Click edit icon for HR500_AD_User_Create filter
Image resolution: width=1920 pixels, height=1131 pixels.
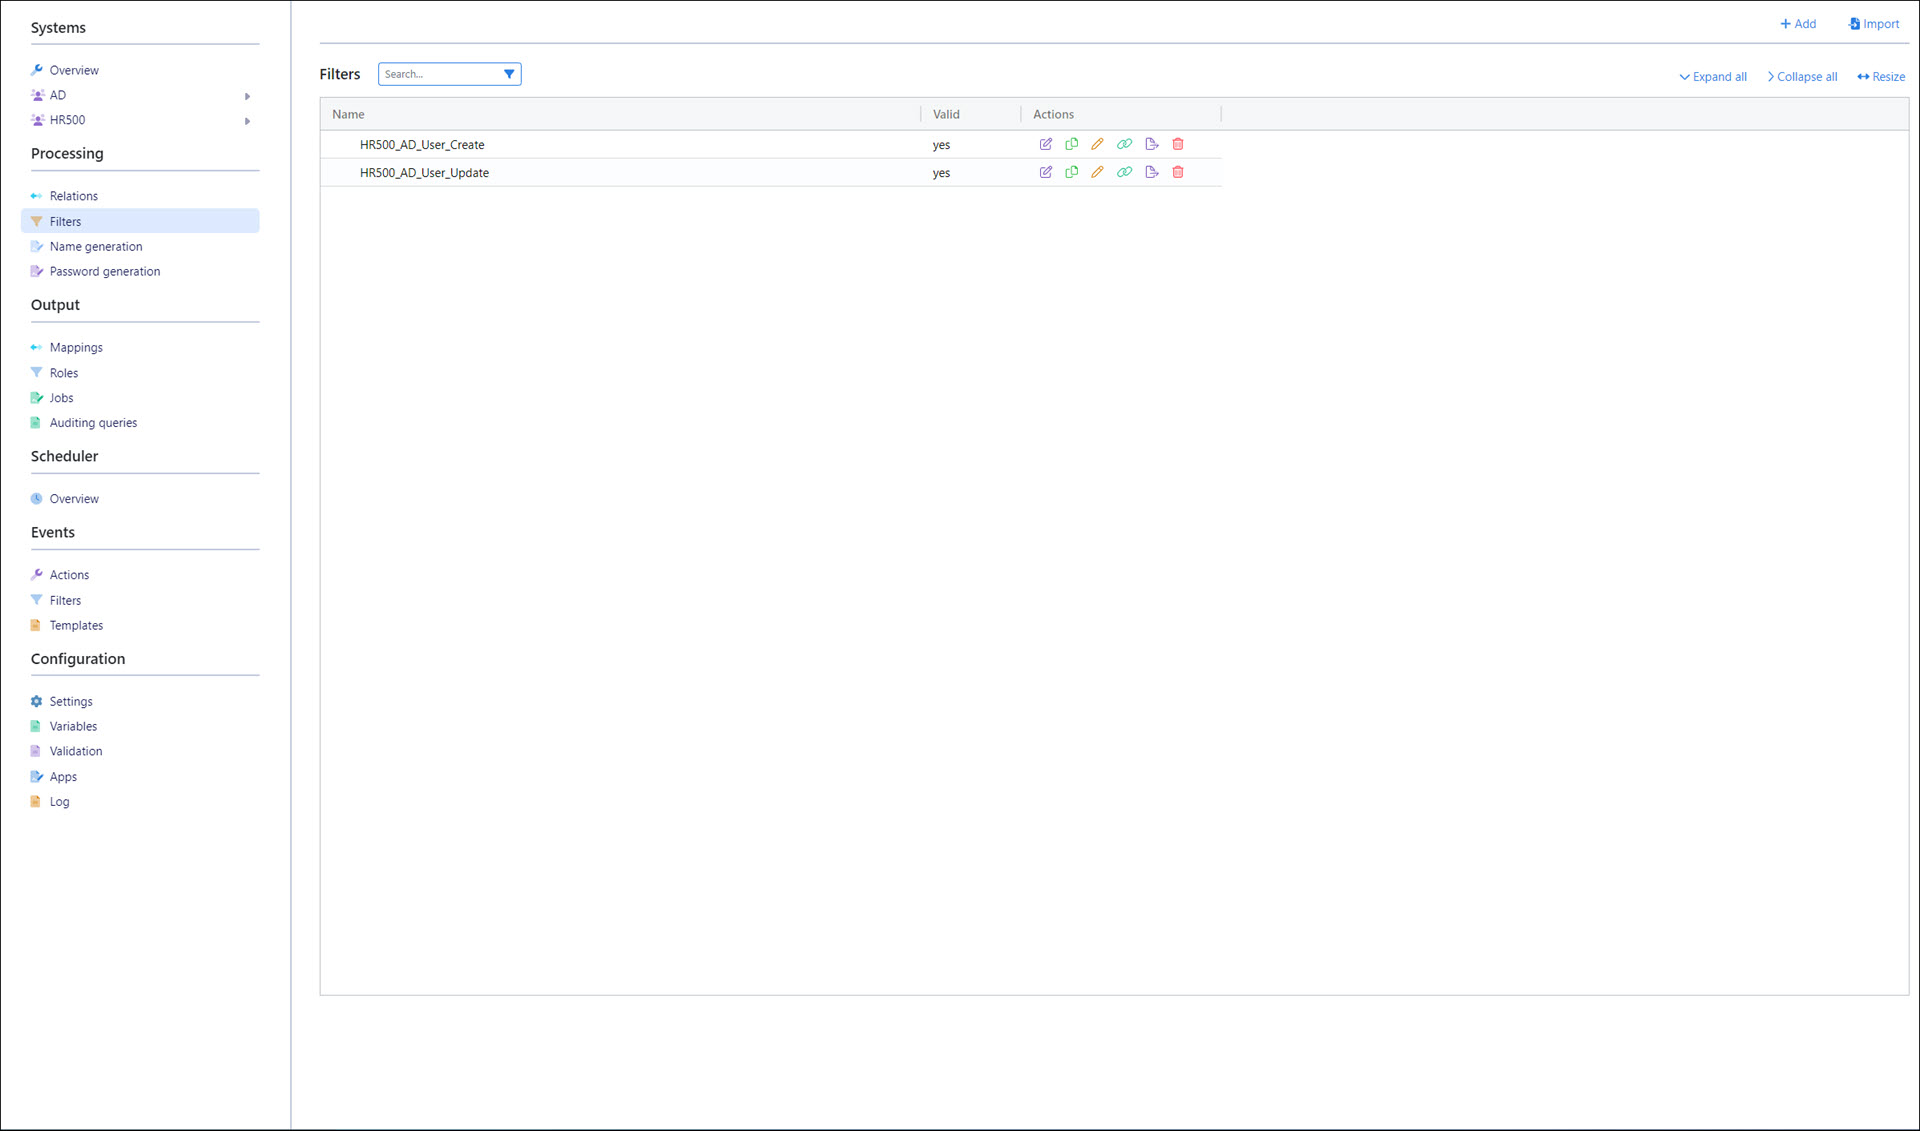coord(1045,144)
